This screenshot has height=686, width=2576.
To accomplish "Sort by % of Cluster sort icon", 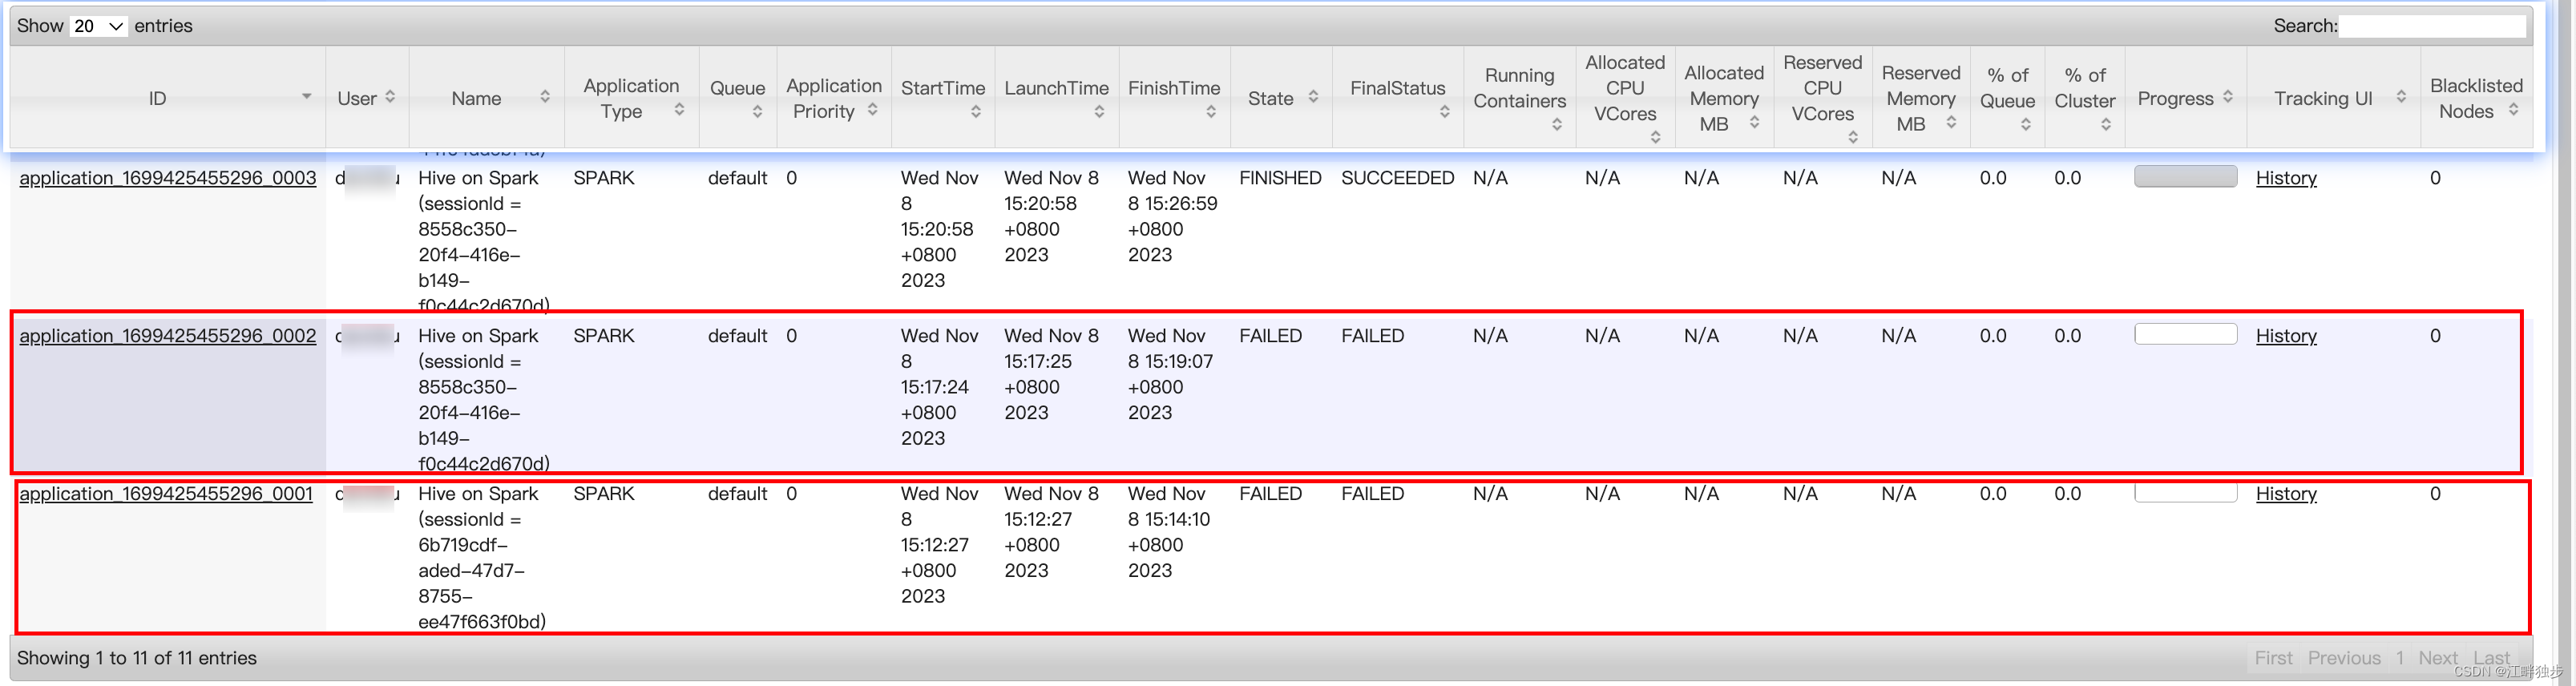I will click(2105, 125).
